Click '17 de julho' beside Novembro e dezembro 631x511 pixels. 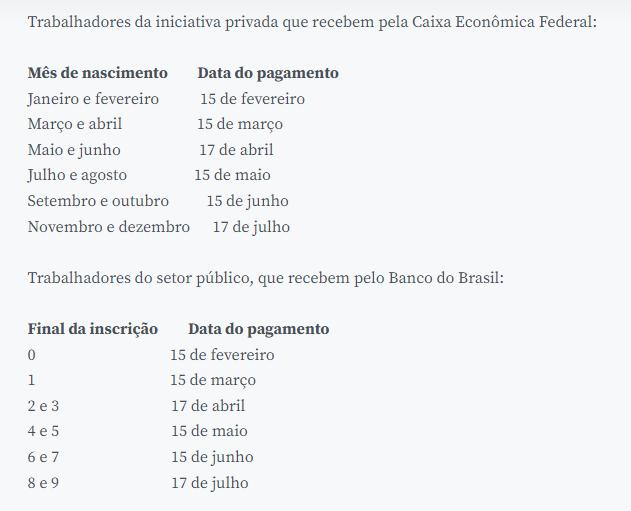coord(251,227)
